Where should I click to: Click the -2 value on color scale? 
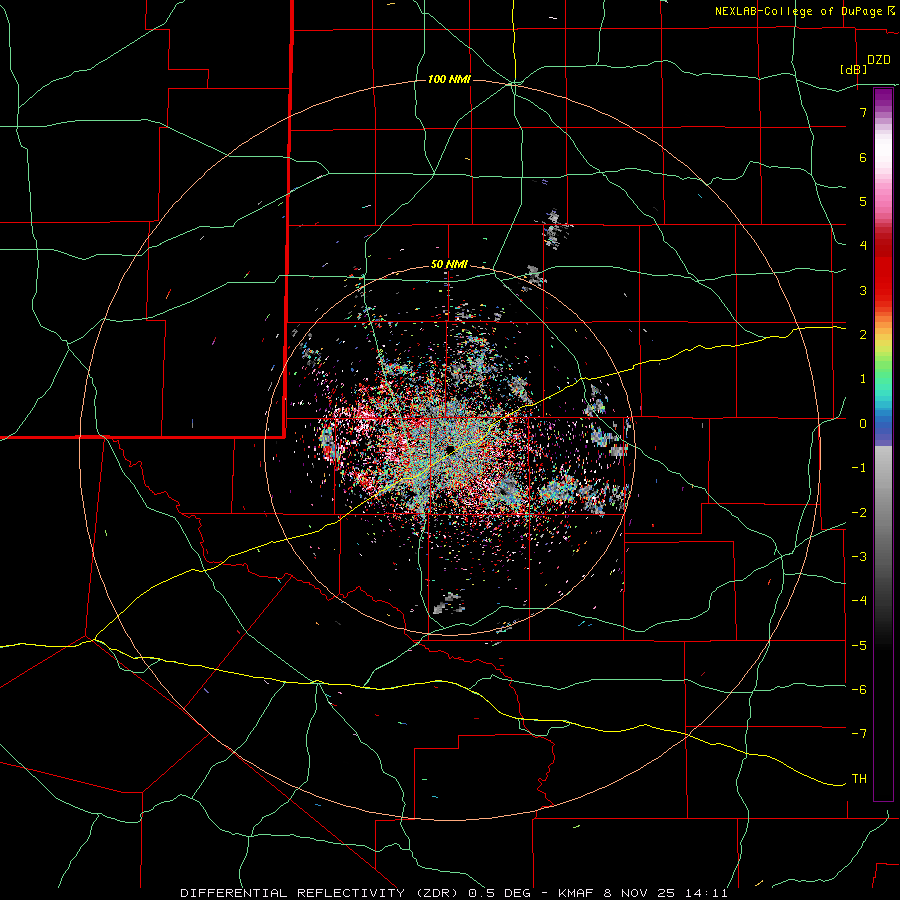click(x=859, y=512)
